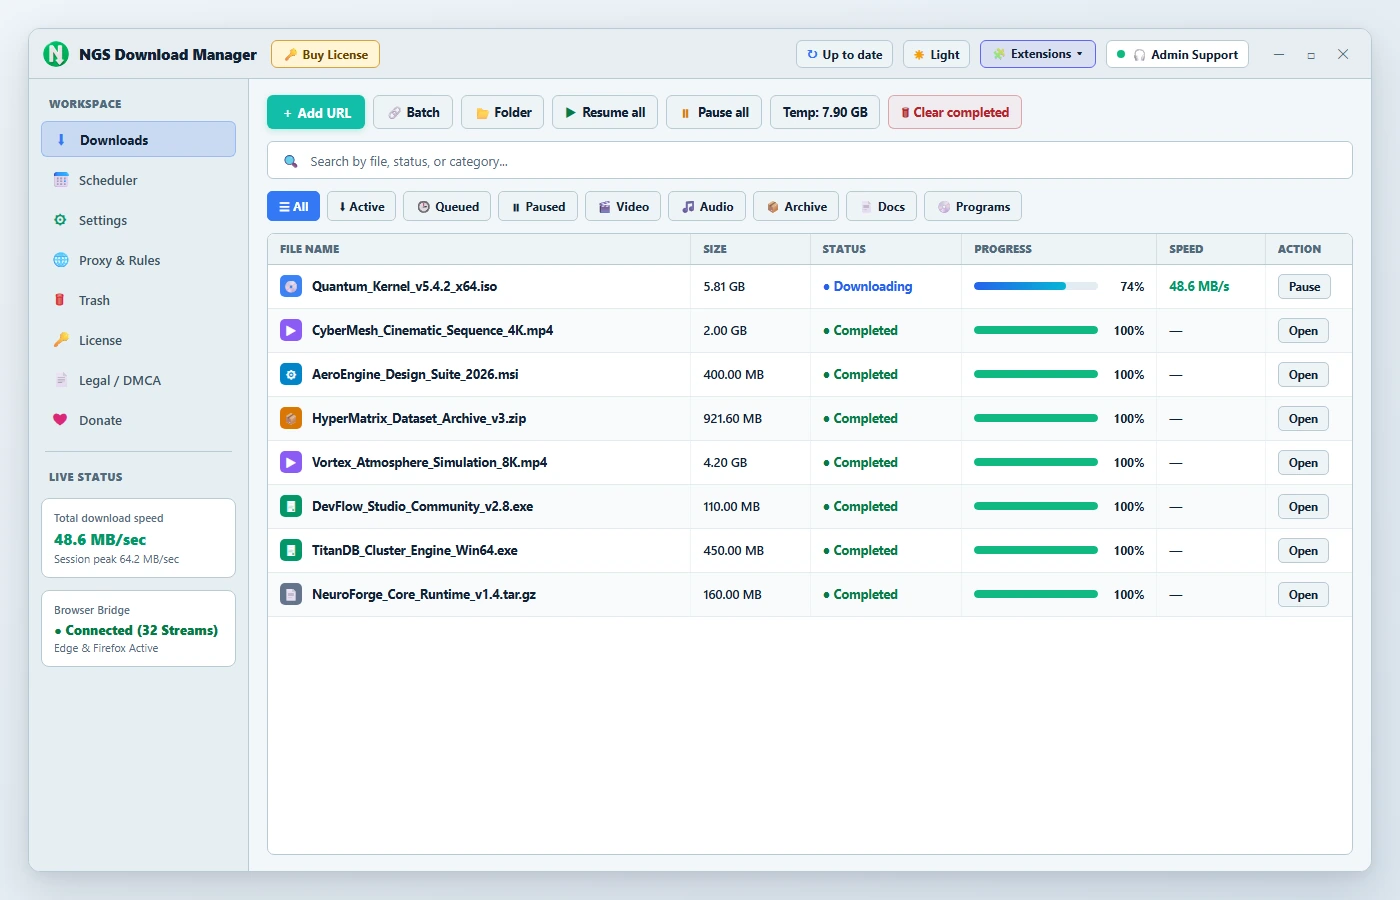
Task: Open the Scheduler page in sidebar
Action: 138,180
